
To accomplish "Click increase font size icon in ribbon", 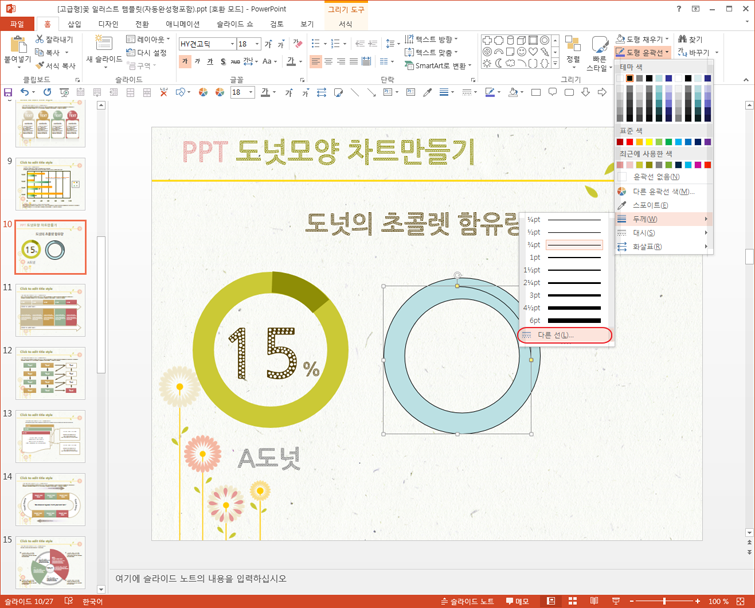I will (268, 44).
